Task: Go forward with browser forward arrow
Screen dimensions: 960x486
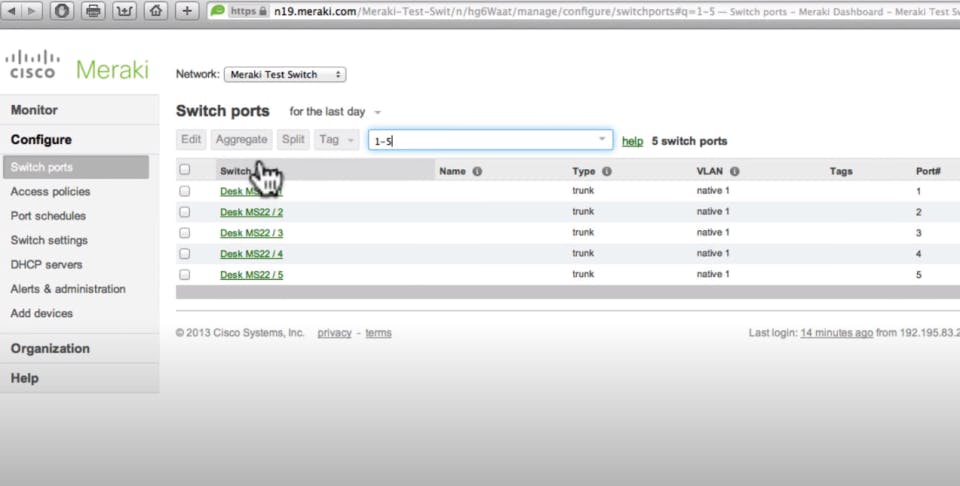Action: point(32,10)
